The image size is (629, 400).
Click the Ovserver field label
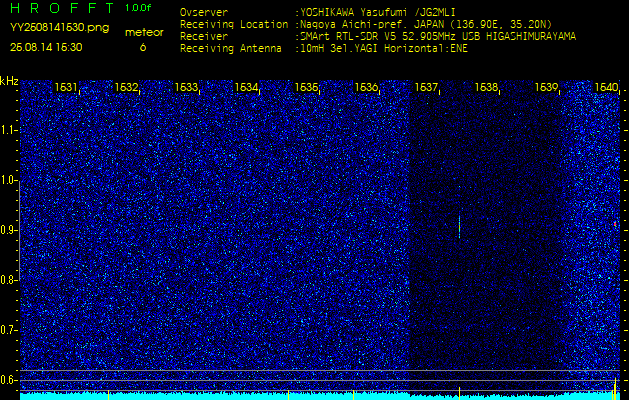pos(204,12)
